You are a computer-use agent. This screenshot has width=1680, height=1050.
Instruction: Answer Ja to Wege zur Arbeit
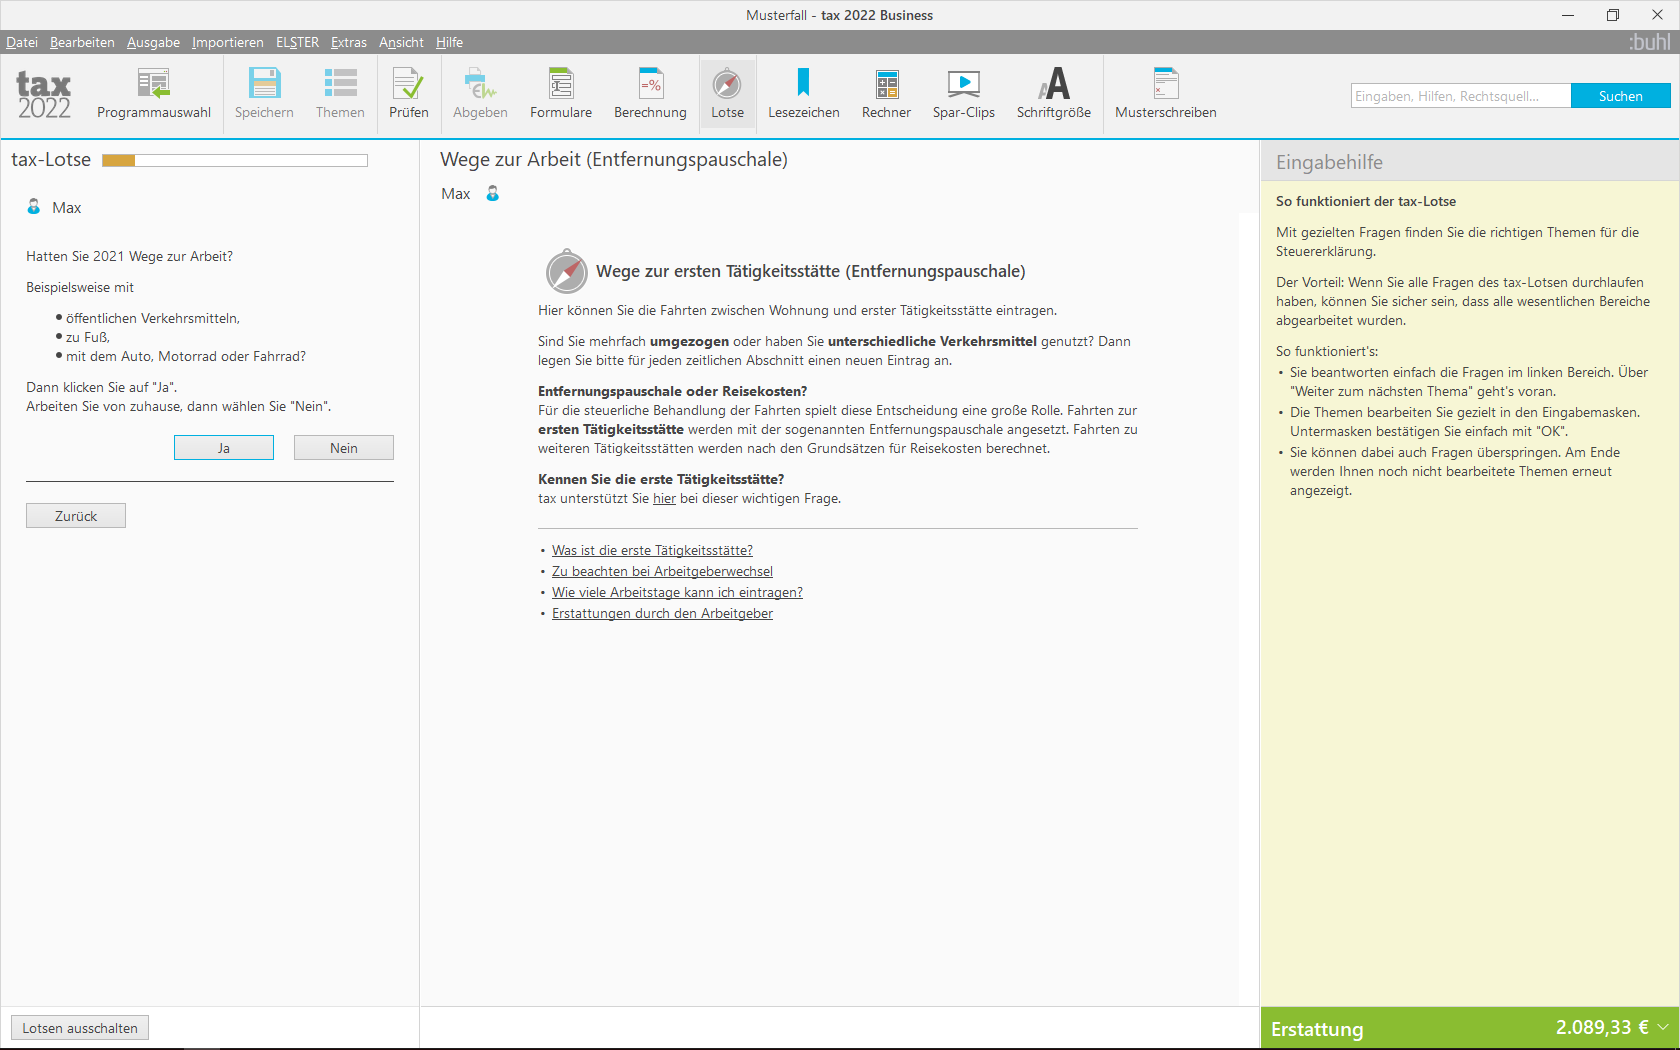point(224,448)
